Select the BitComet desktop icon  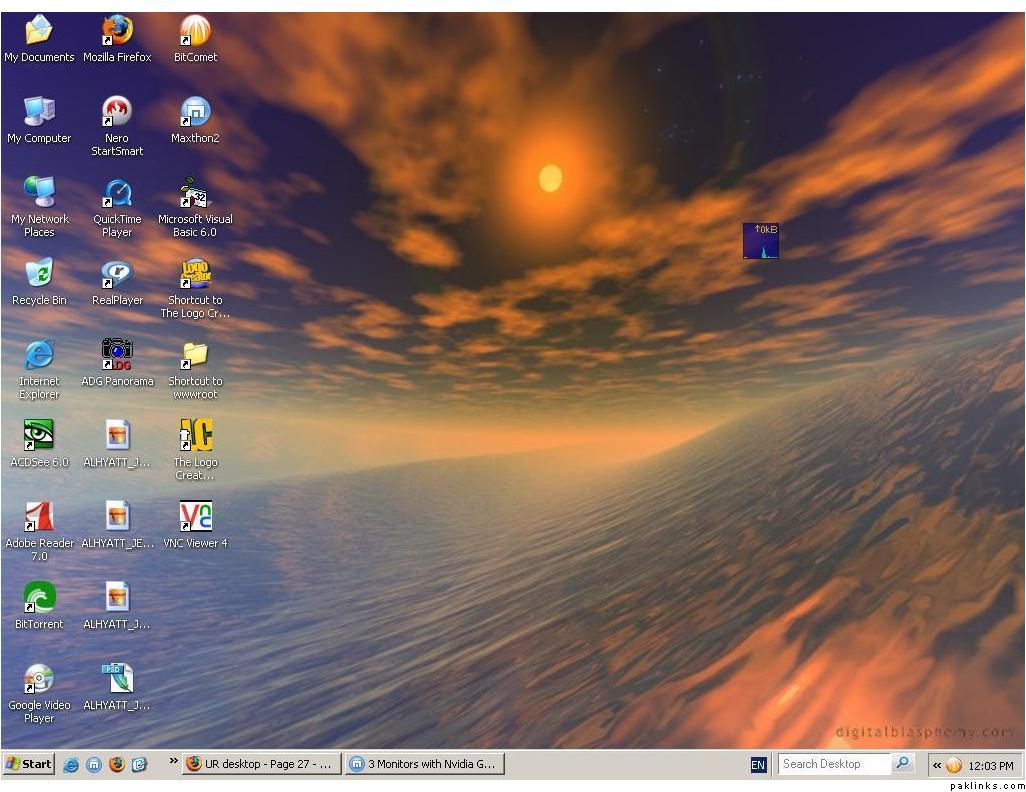[195, 32]
